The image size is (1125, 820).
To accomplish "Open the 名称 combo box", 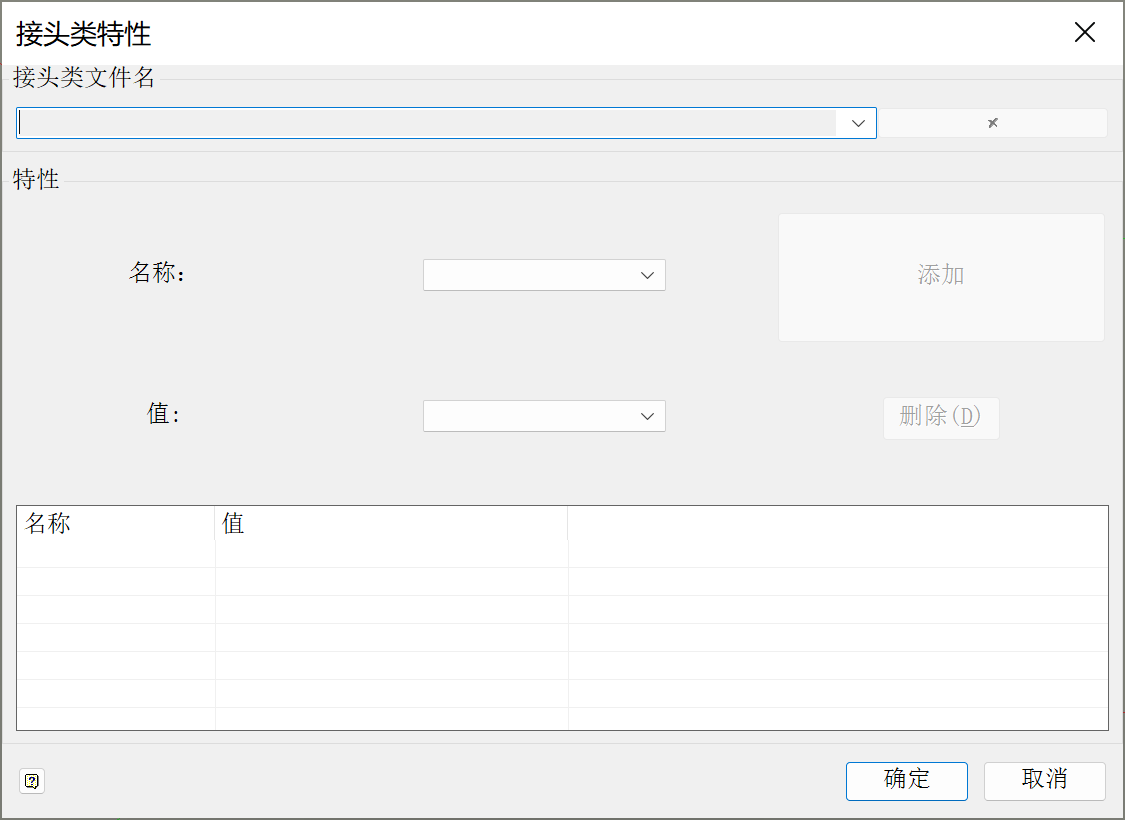I will [545, 275].
